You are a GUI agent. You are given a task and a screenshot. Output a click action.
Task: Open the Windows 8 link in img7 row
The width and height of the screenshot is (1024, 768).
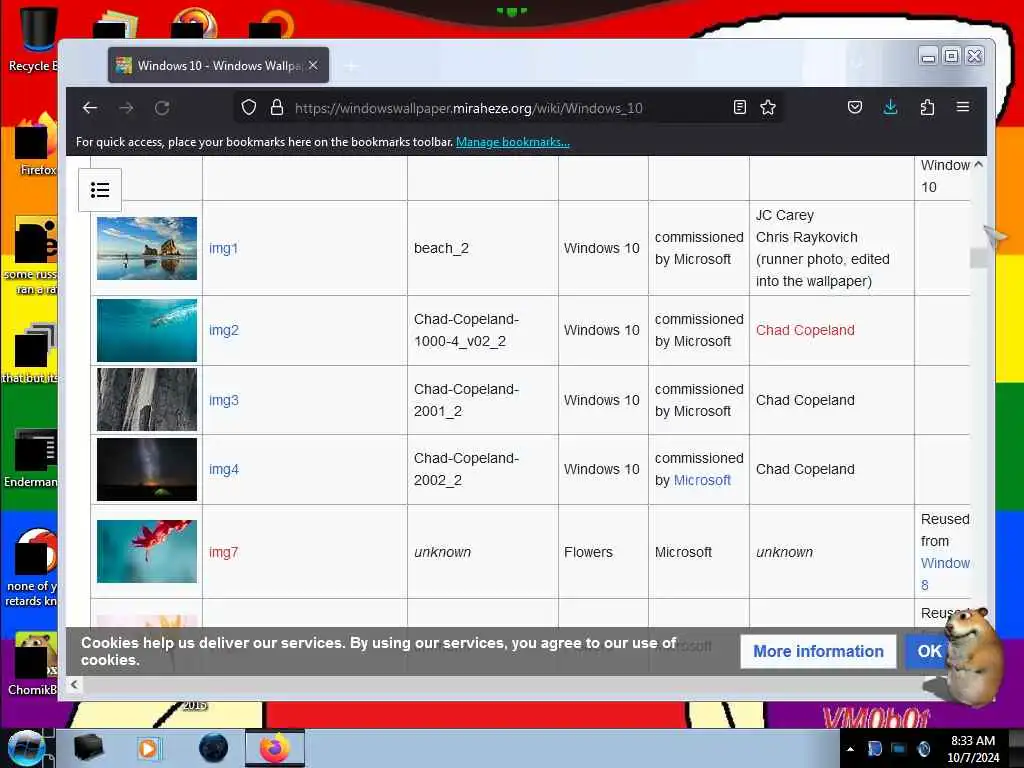click(944, 574)
